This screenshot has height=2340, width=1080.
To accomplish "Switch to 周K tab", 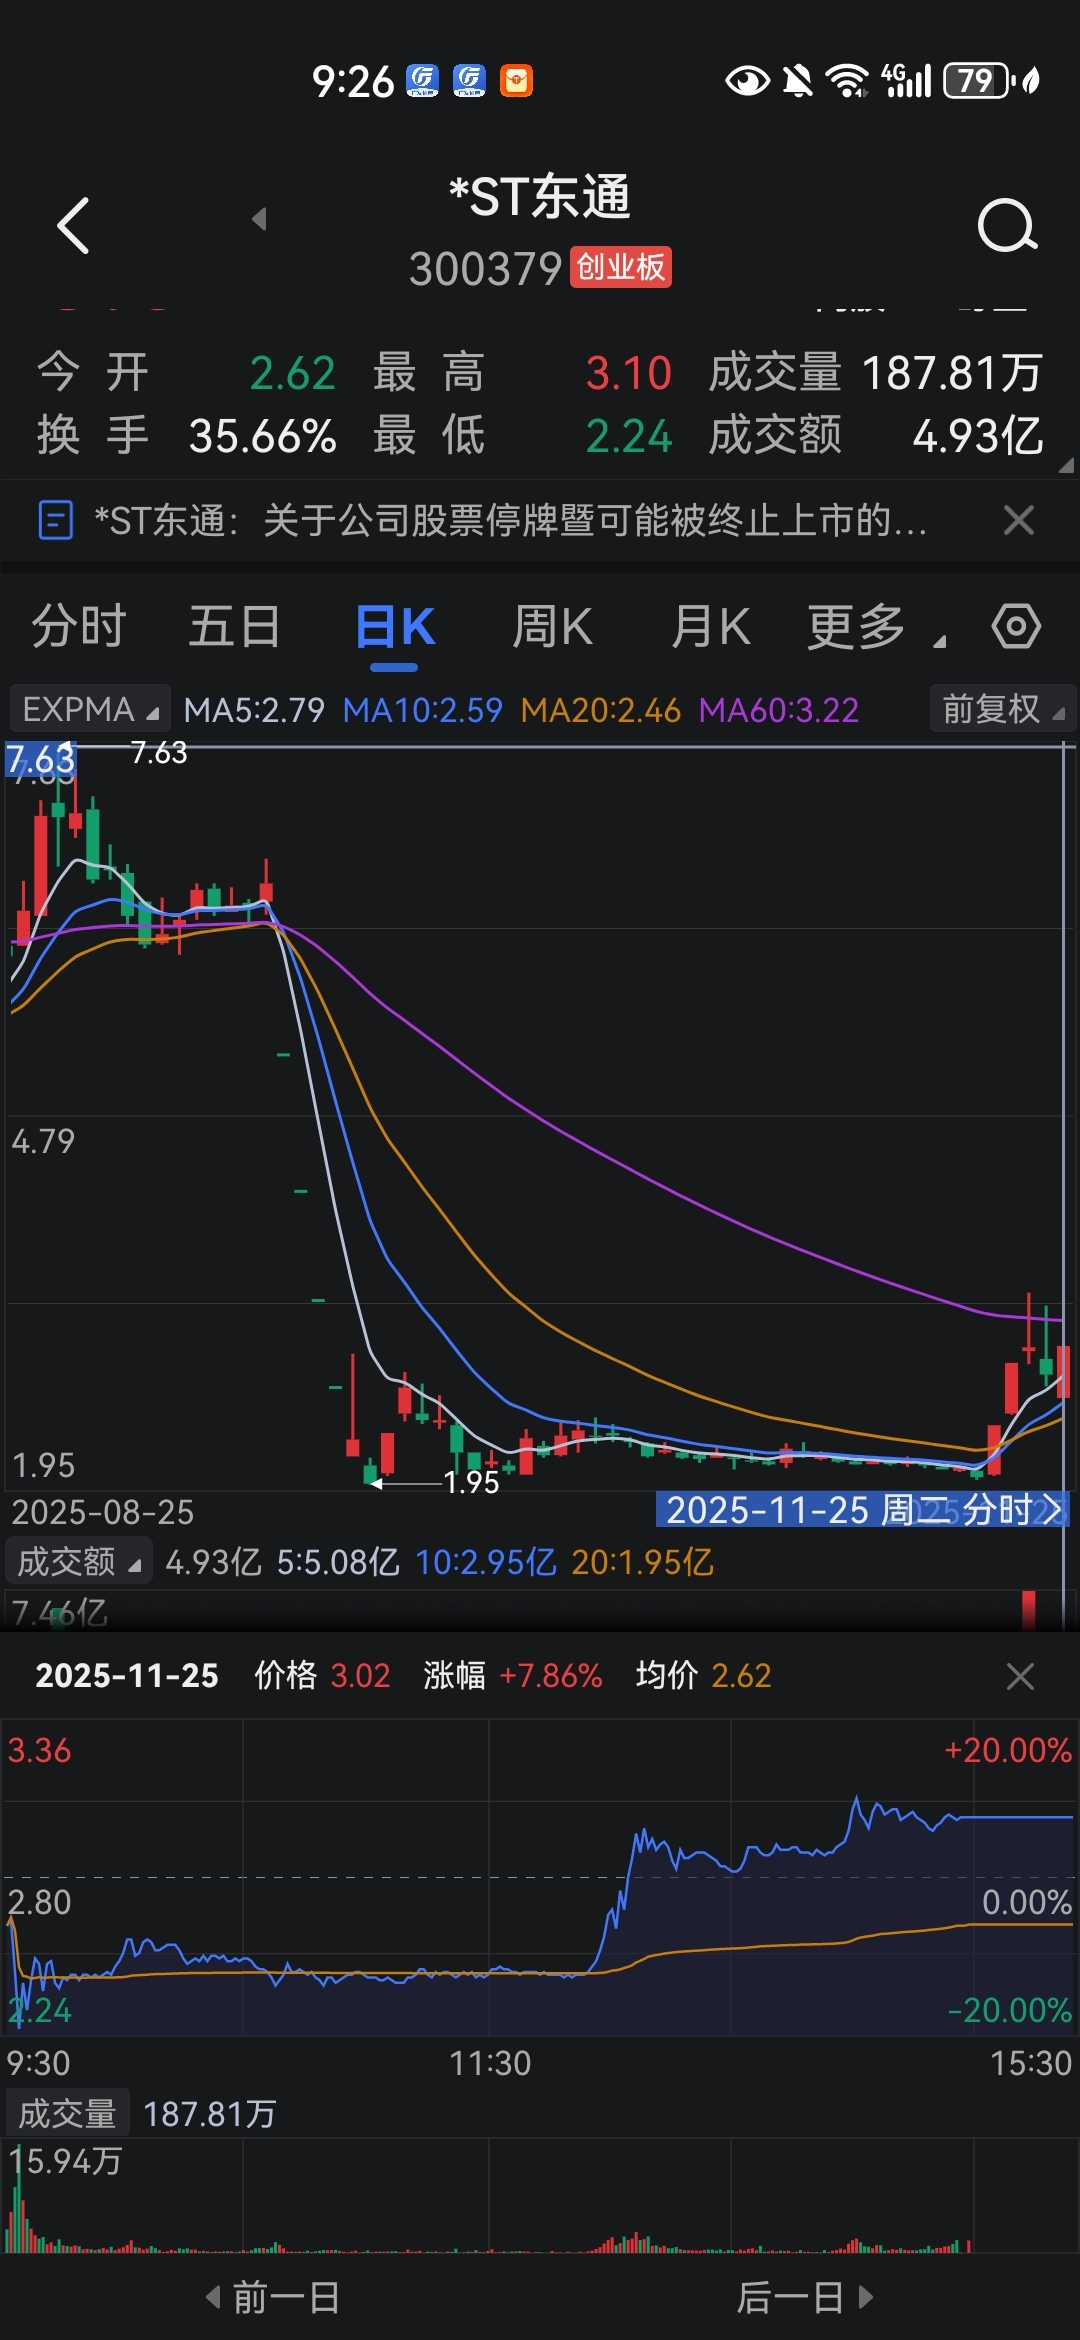I will (x=552, y=627).
